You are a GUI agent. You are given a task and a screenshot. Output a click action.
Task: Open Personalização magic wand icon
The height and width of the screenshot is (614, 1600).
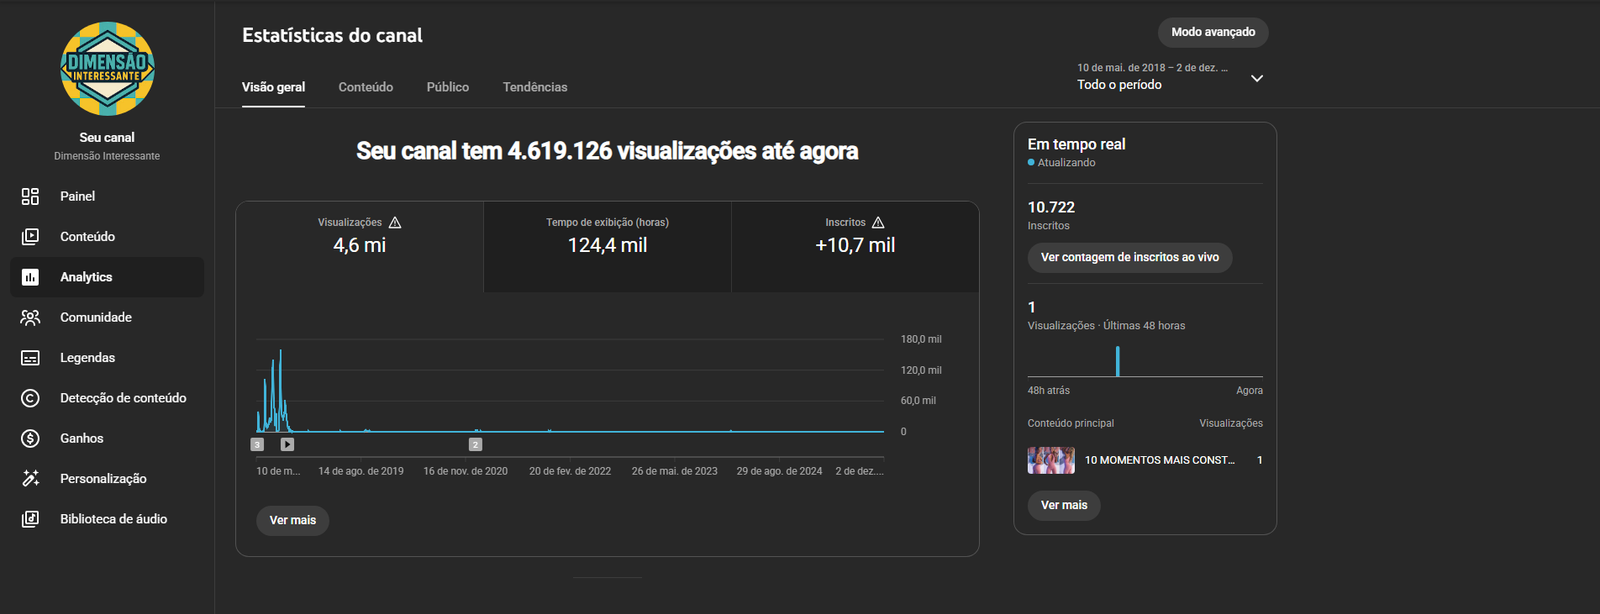pyautogui.click(x=30, y=479)
